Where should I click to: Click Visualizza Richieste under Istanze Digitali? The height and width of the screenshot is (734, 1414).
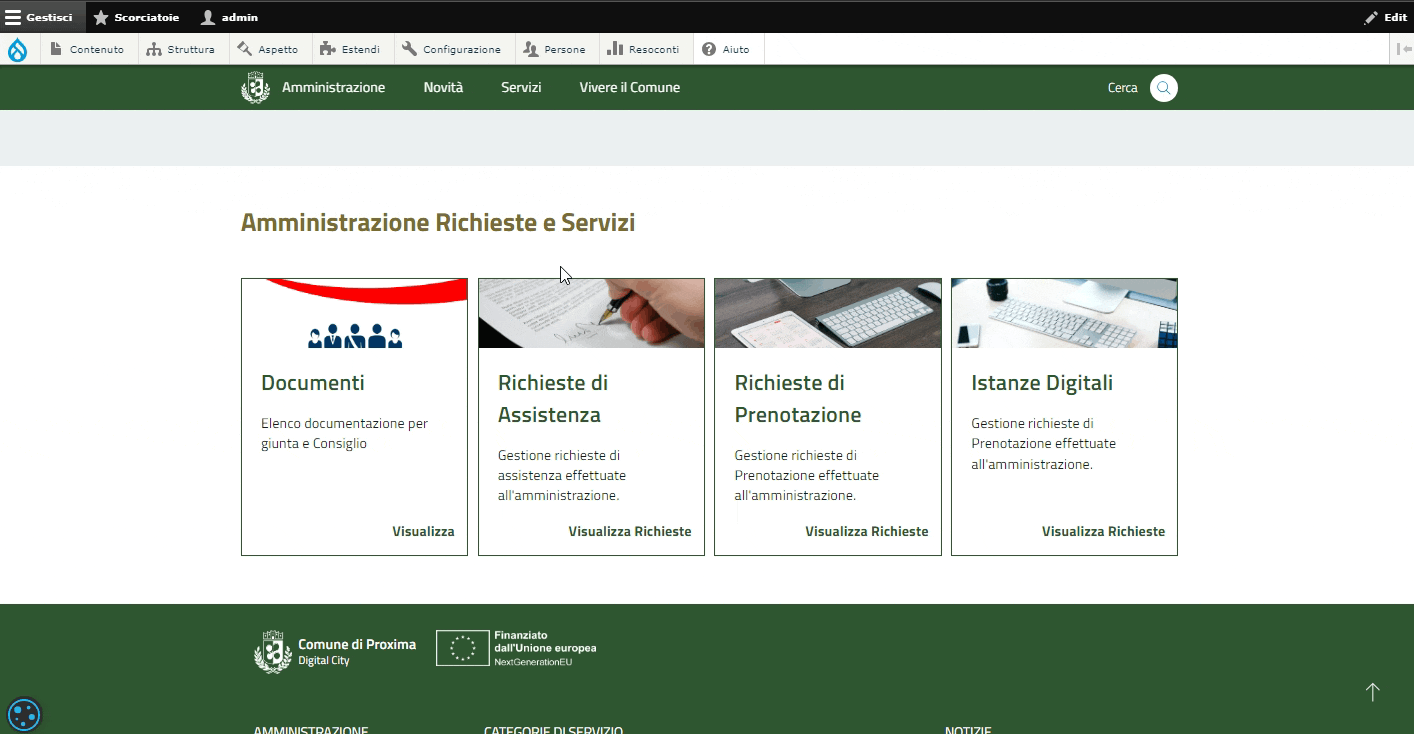pos(1103,532)
